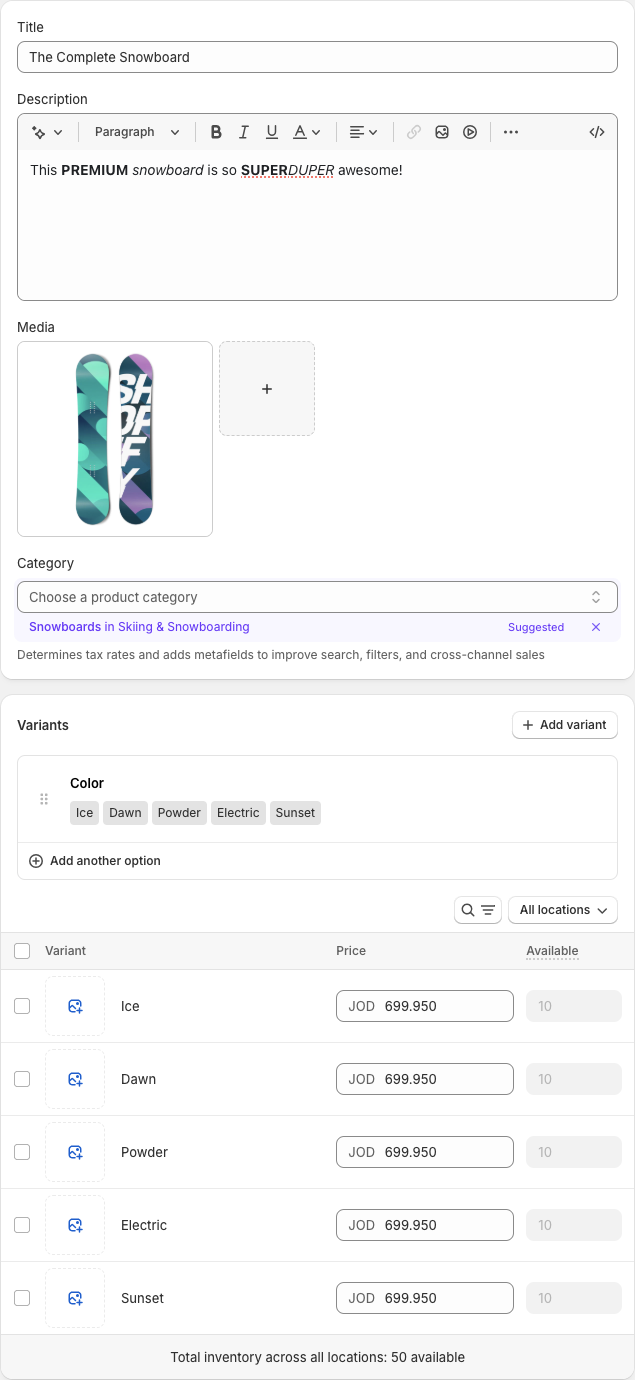The width and height of the screenshot is (635, 1380).
Task: Select the Ice variant checkbox
Action: pos(22,1006)
